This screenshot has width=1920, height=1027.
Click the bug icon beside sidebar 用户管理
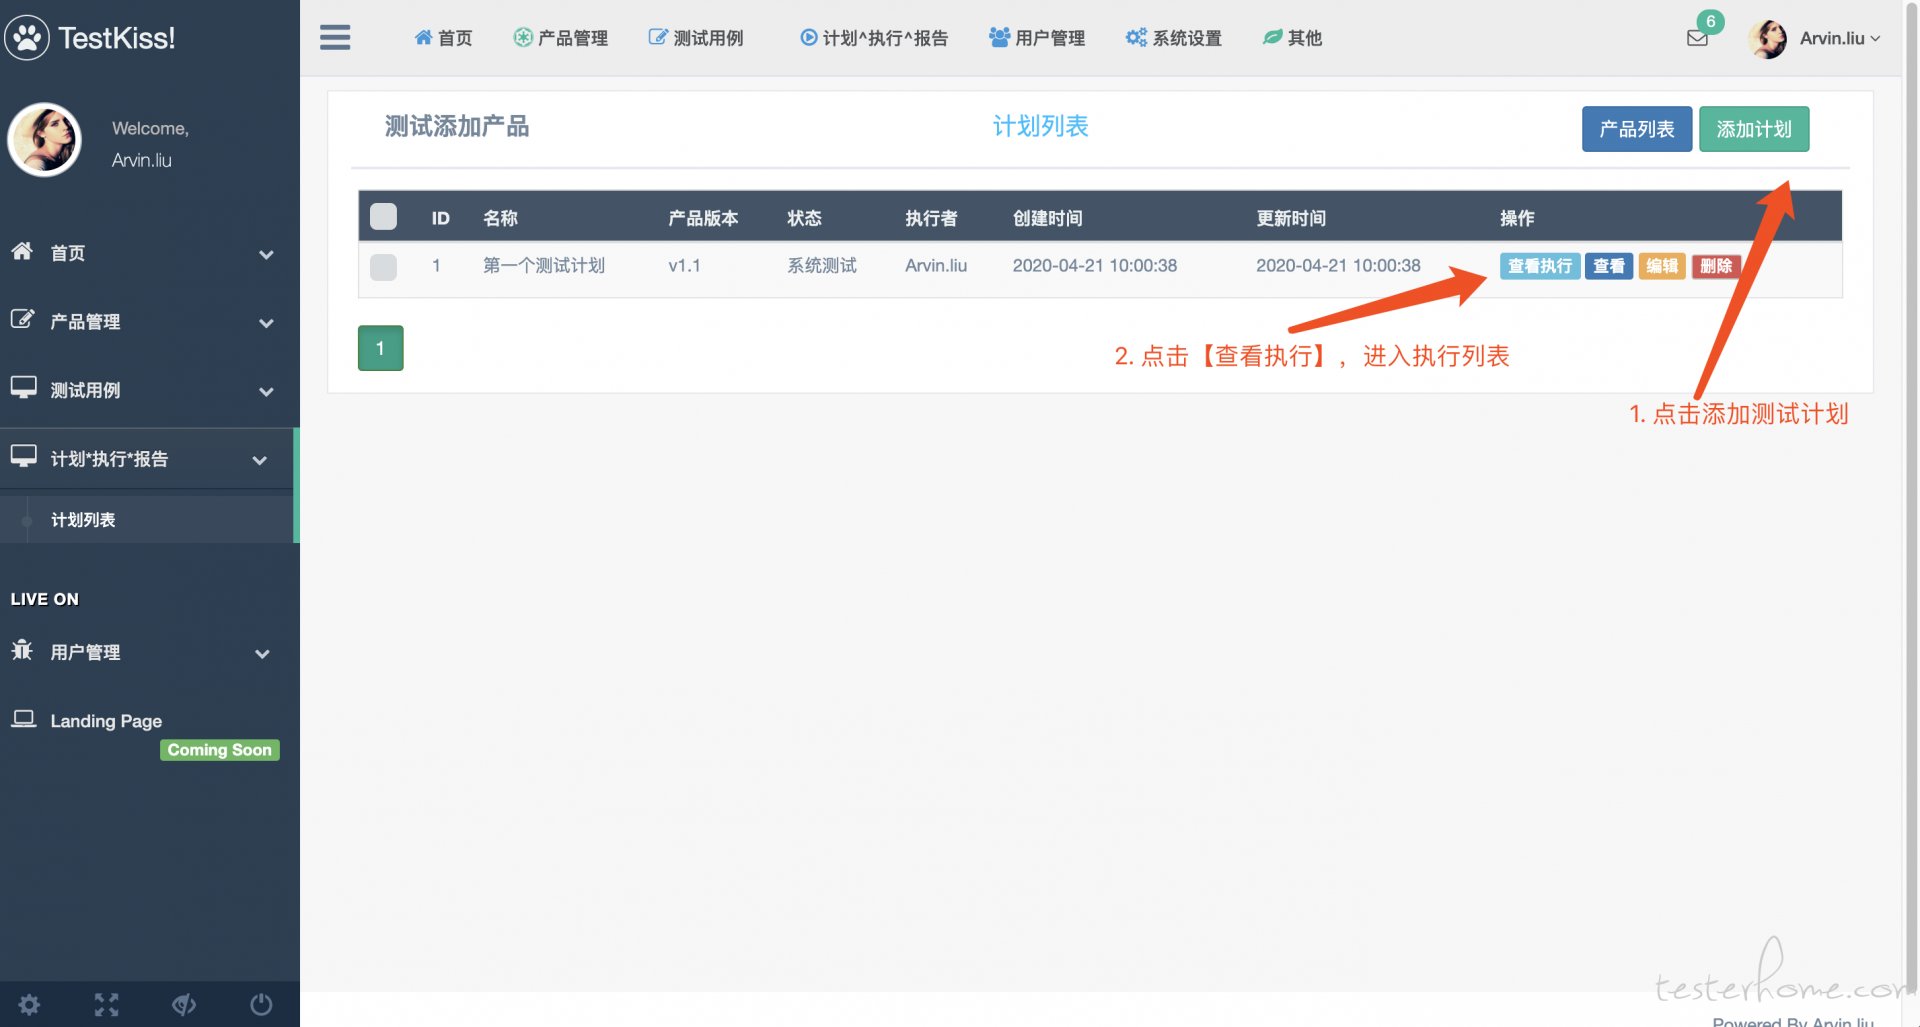(22, 650)
